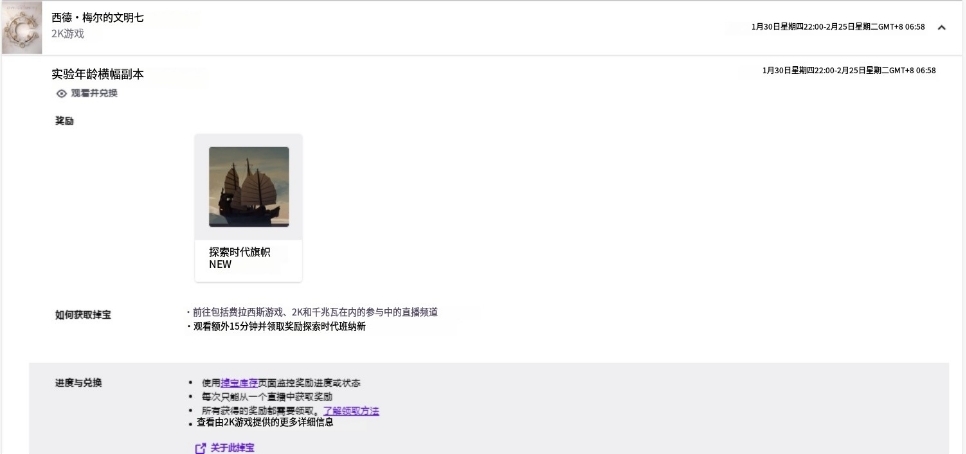The height and width of the screenshot is (454, 966).
Task: Click the 西德·梅尔的文明七 campaign title
Action: click(x=97, y=18)
